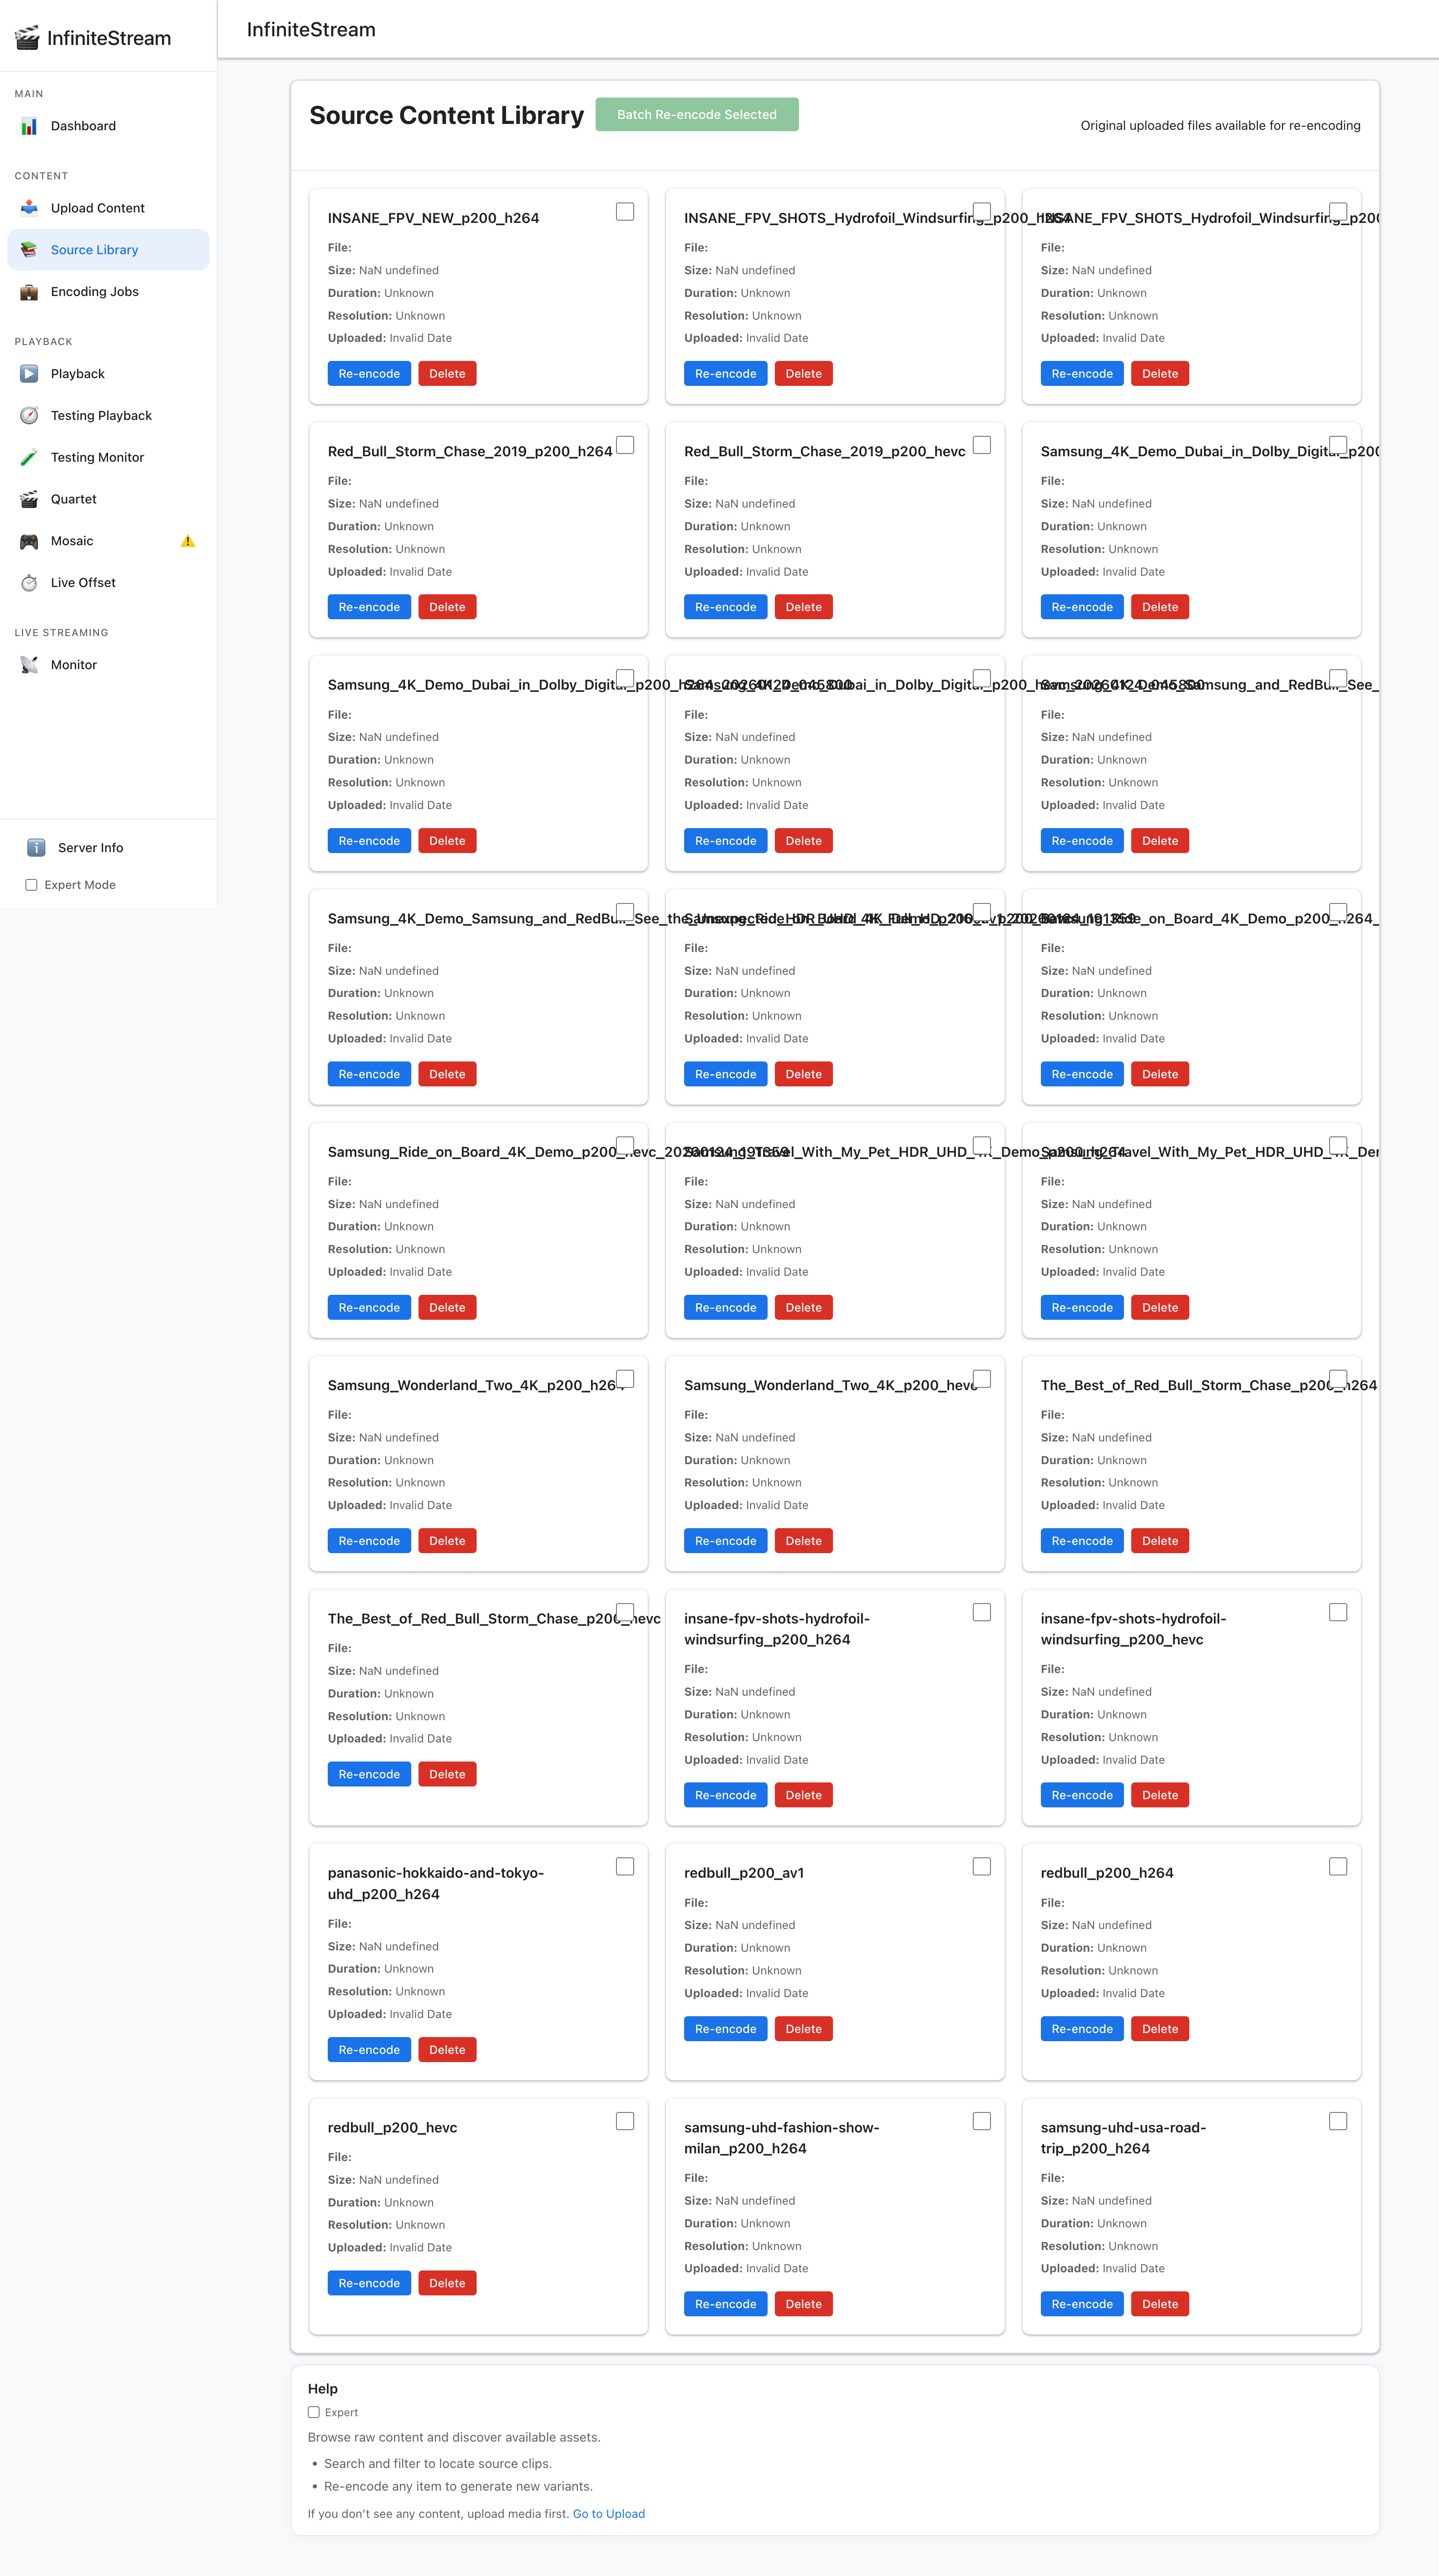Click the Live Offset stopwatch icon
The width and height of the screenshot is (1439, 2576).
(29, 583)
